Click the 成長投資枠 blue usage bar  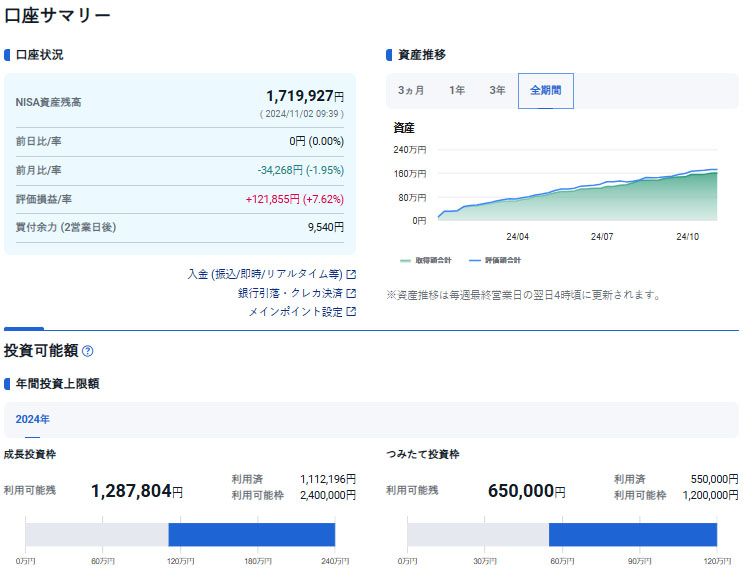[x=251, y=534]
